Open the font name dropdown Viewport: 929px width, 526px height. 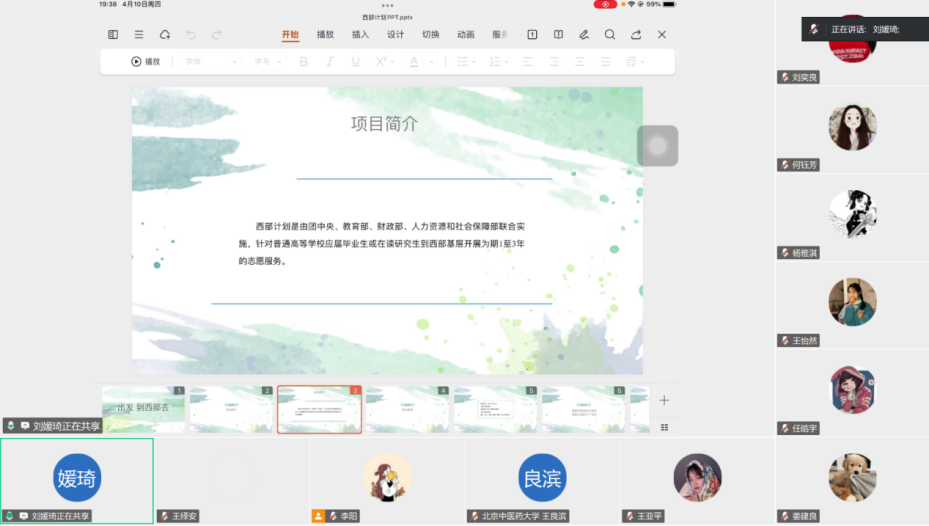point(210,62)
